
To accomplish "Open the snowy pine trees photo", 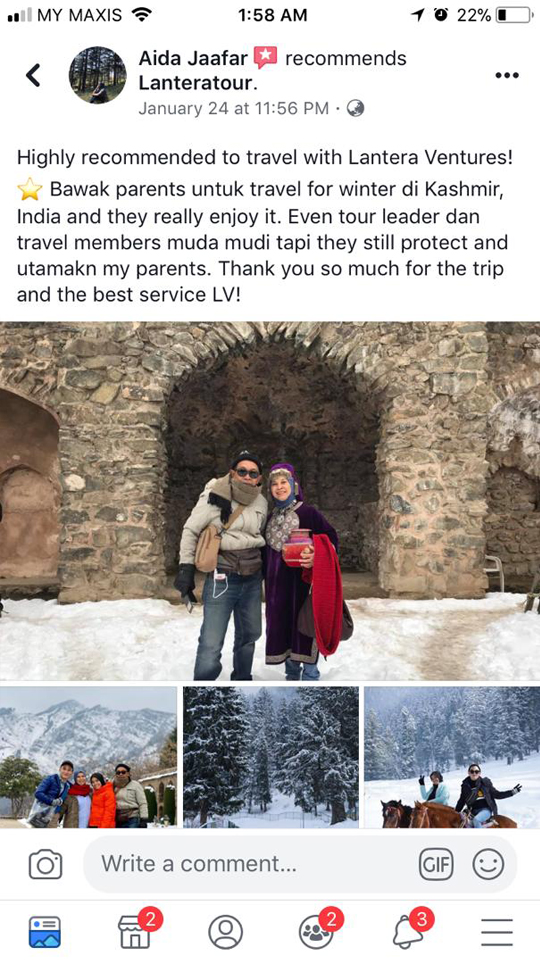I will (271, 757).
